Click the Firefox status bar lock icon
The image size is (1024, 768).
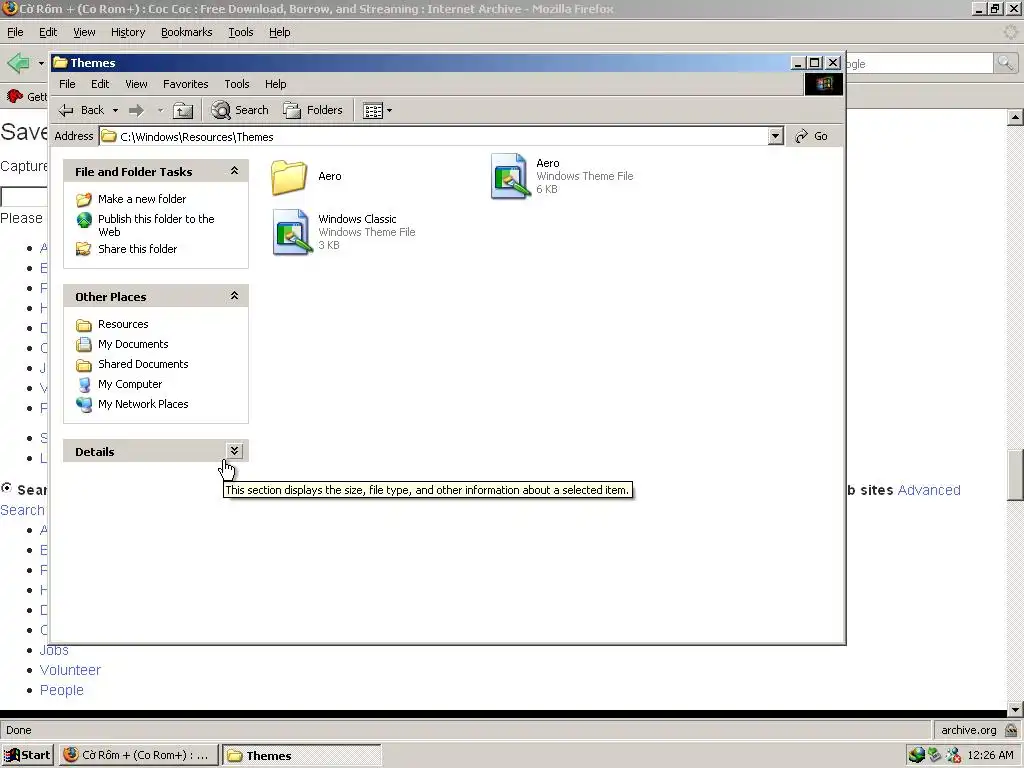pos(1011,730)
